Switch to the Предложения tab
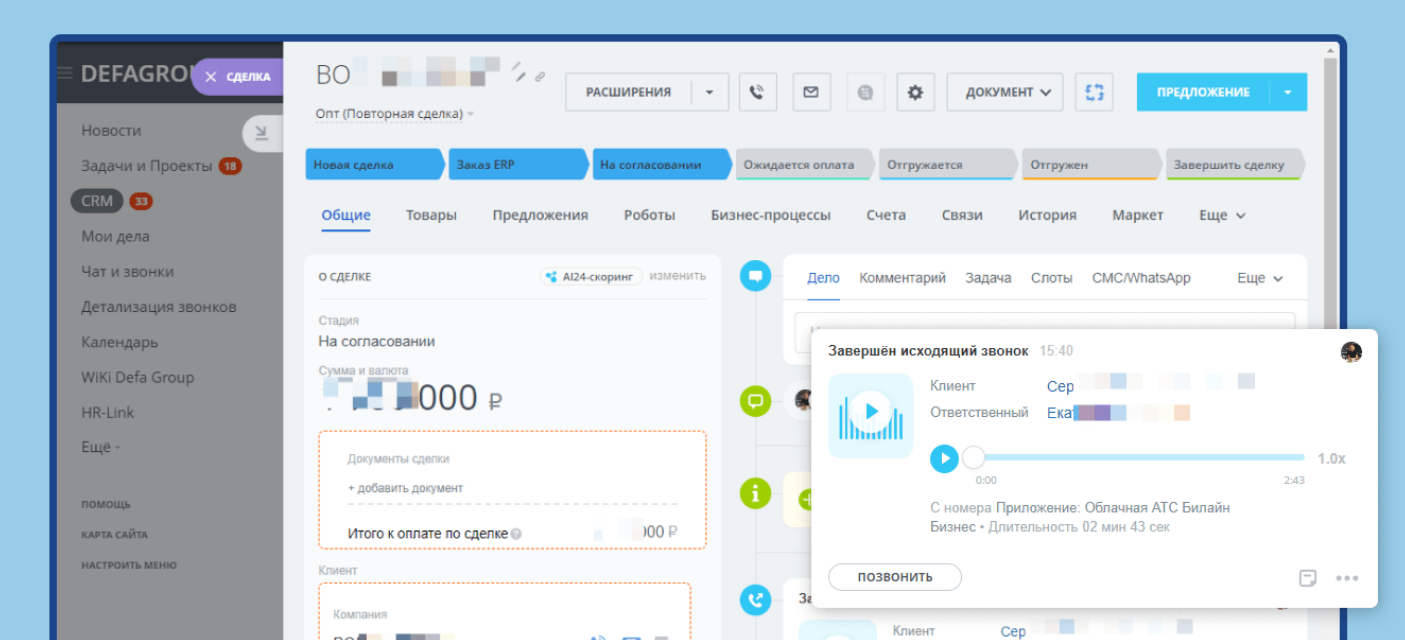1405x640 pixels. [x=540, y=215]
